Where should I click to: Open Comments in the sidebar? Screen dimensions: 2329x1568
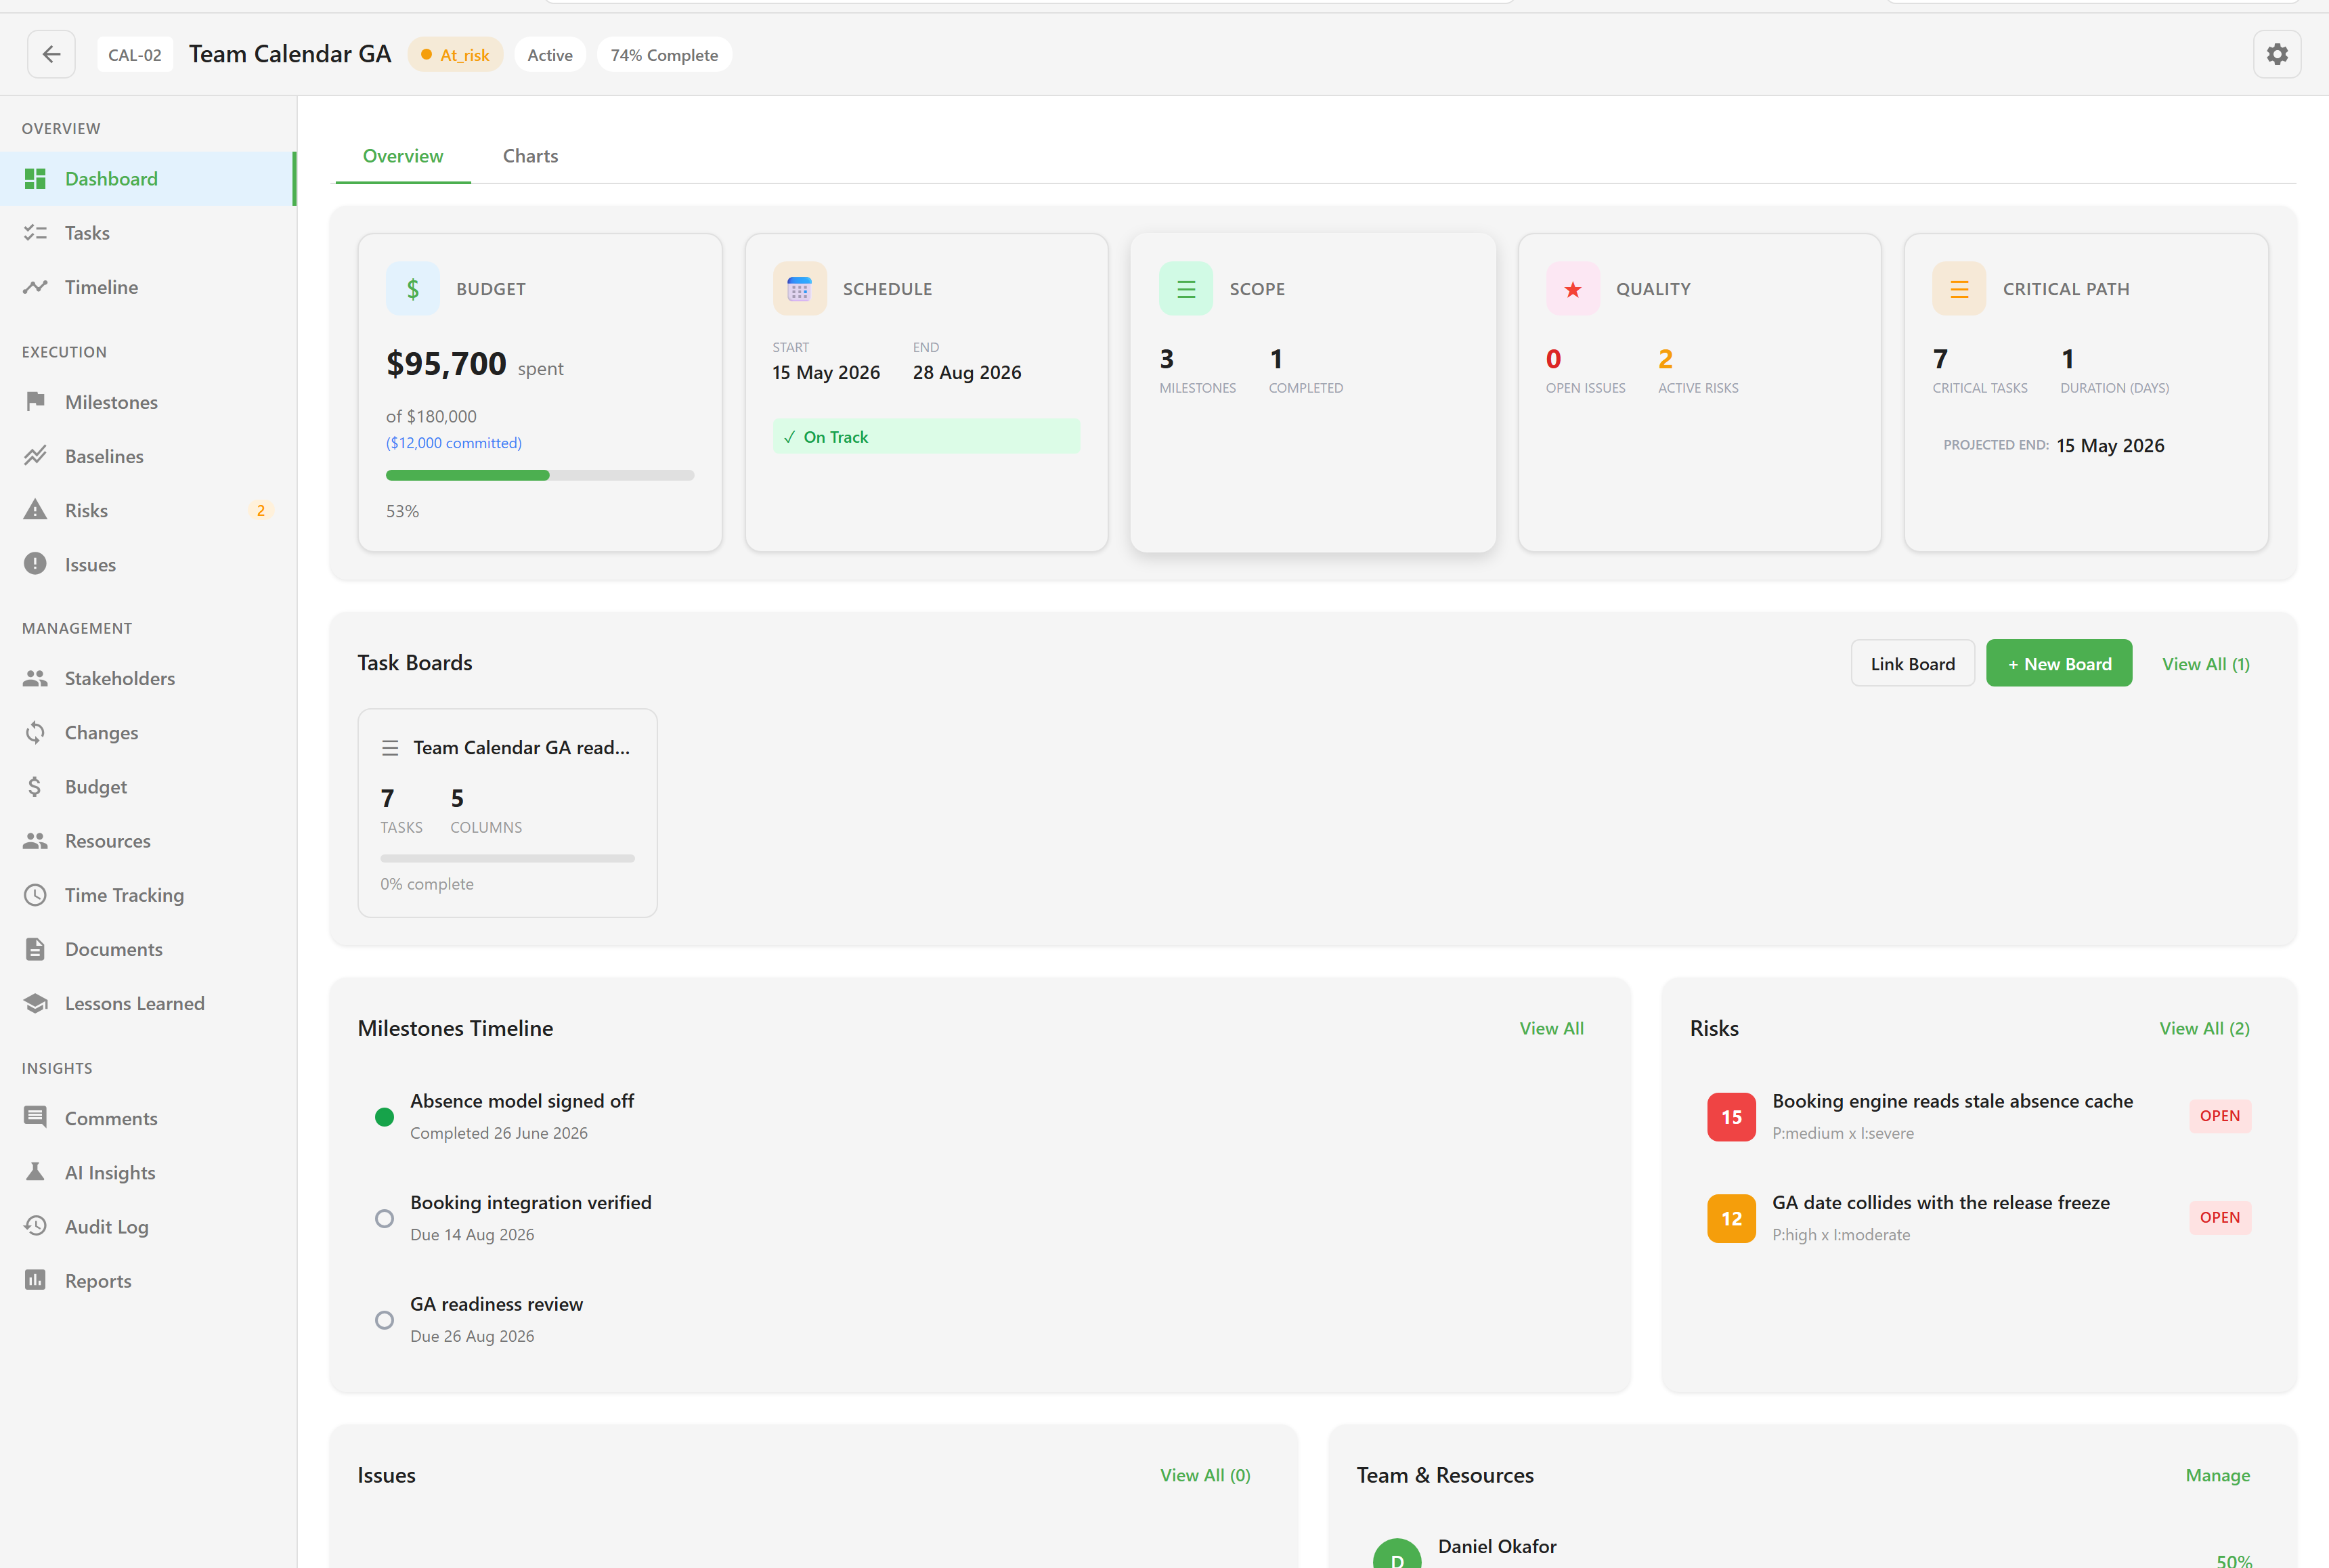pos(148,1118)
